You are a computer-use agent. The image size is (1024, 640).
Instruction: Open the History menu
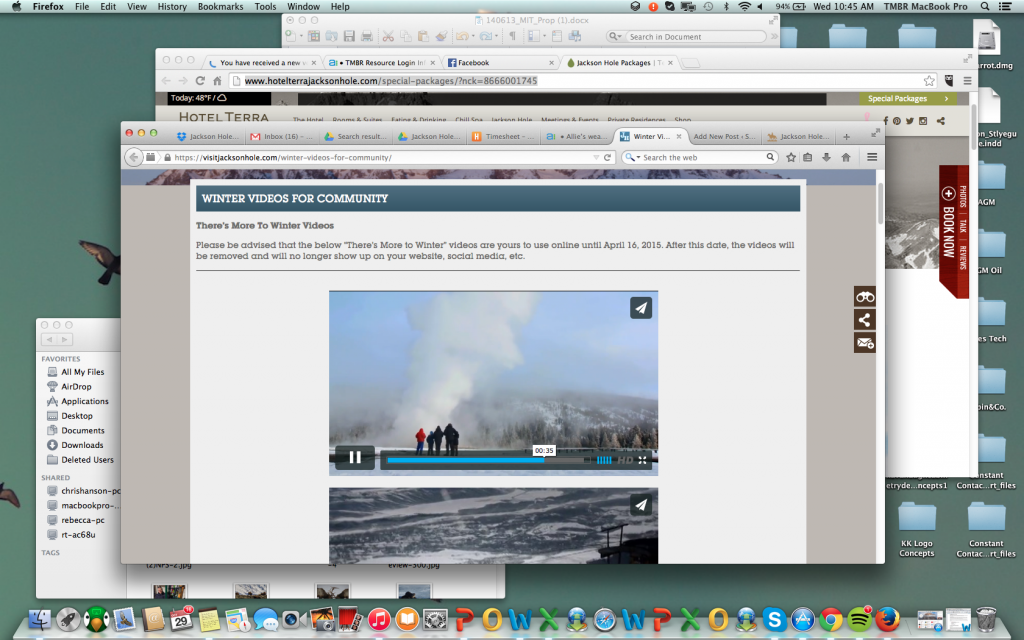pyautogui.click(x=172, y=7)
